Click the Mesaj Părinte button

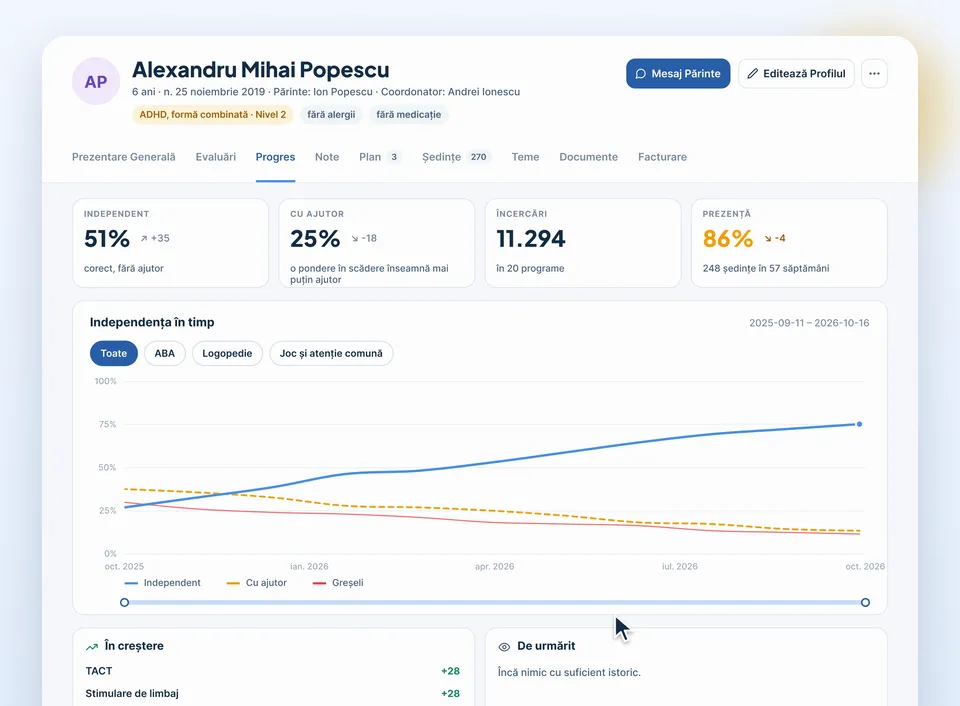(x=678, y=73)
